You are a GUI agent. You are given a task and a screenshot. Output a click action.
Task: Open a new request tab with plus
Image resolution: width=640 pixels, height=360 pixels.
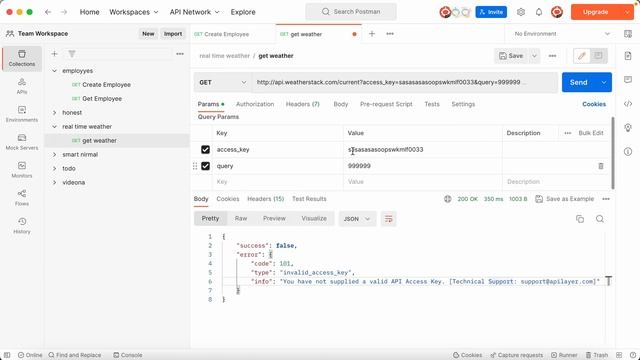click(372, 34)
